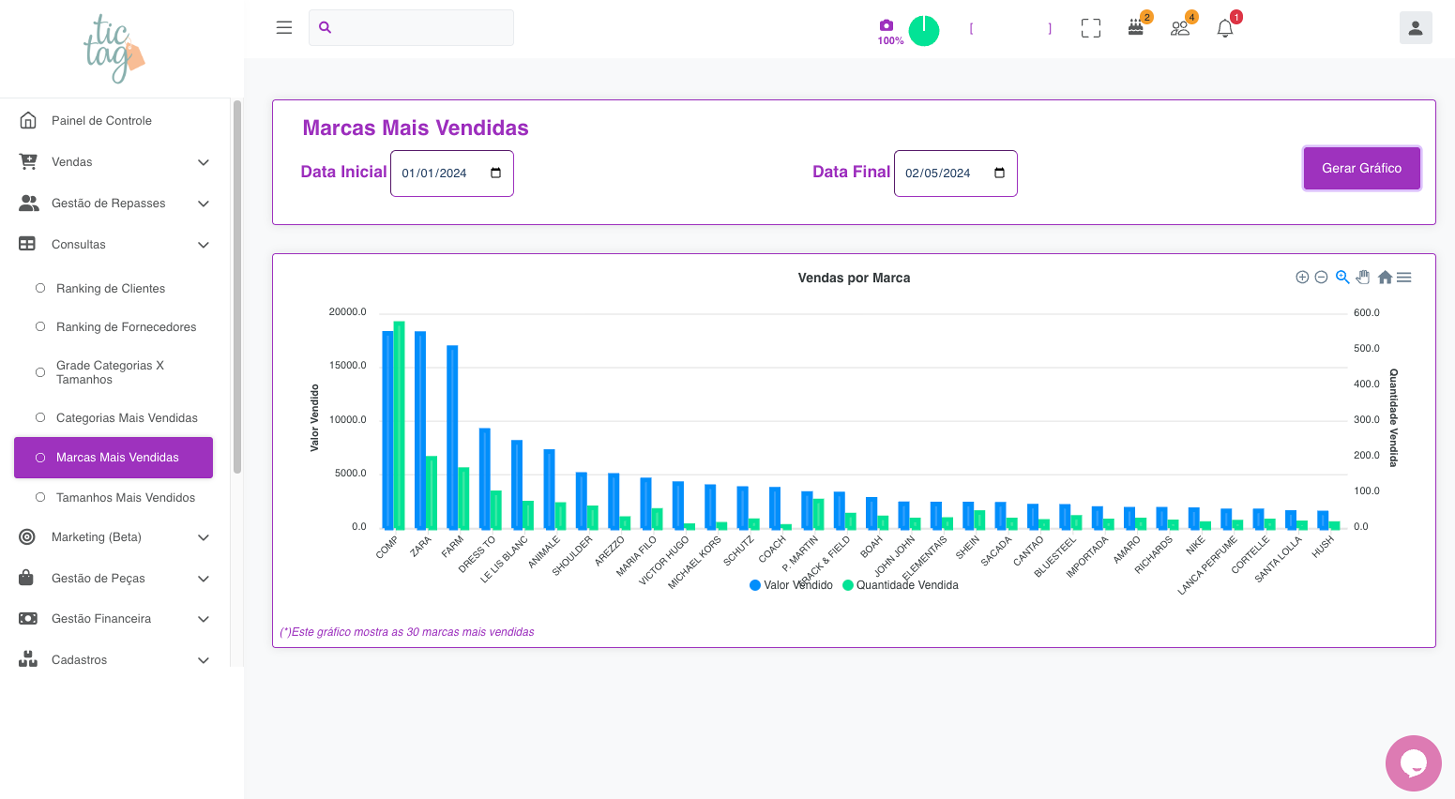Expand the Cadastros chevron
The height and width of the screenshot is (799, 1455).
pos(203,660)
